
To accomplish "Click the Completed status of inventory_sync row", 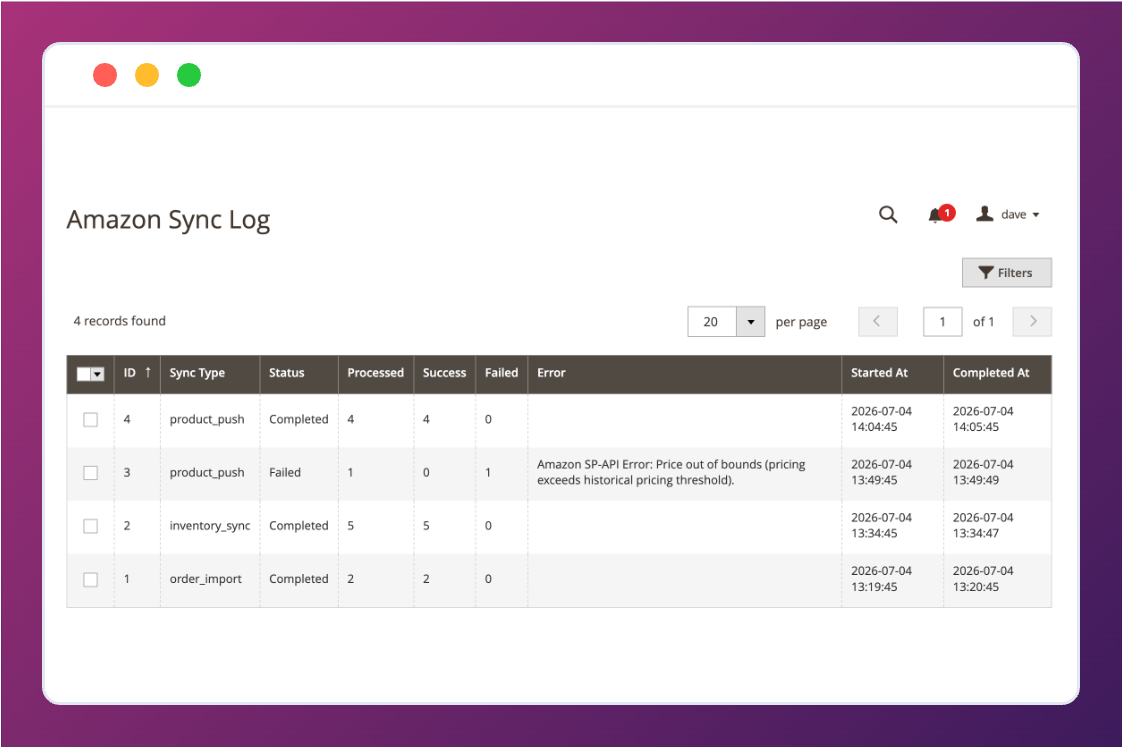I will click(298, 526).
